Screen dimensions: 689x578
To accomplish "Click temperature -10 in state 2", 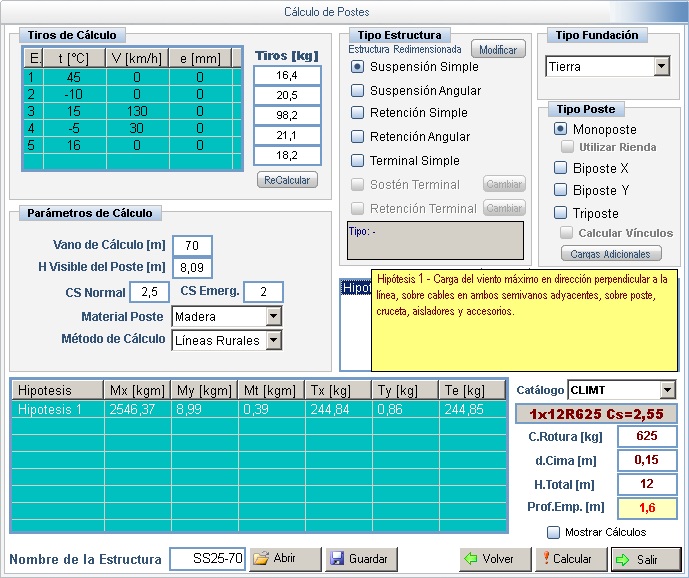I will [74, 94].
